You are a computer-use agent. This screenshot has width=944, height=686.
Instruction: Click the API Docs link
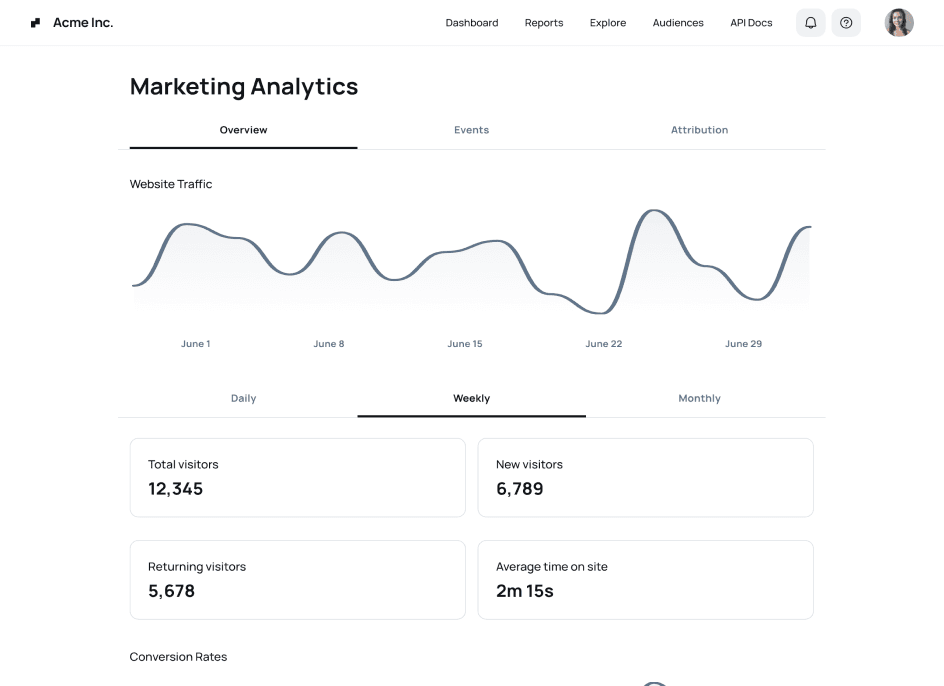pyautogui.click(x=751, y=23)
